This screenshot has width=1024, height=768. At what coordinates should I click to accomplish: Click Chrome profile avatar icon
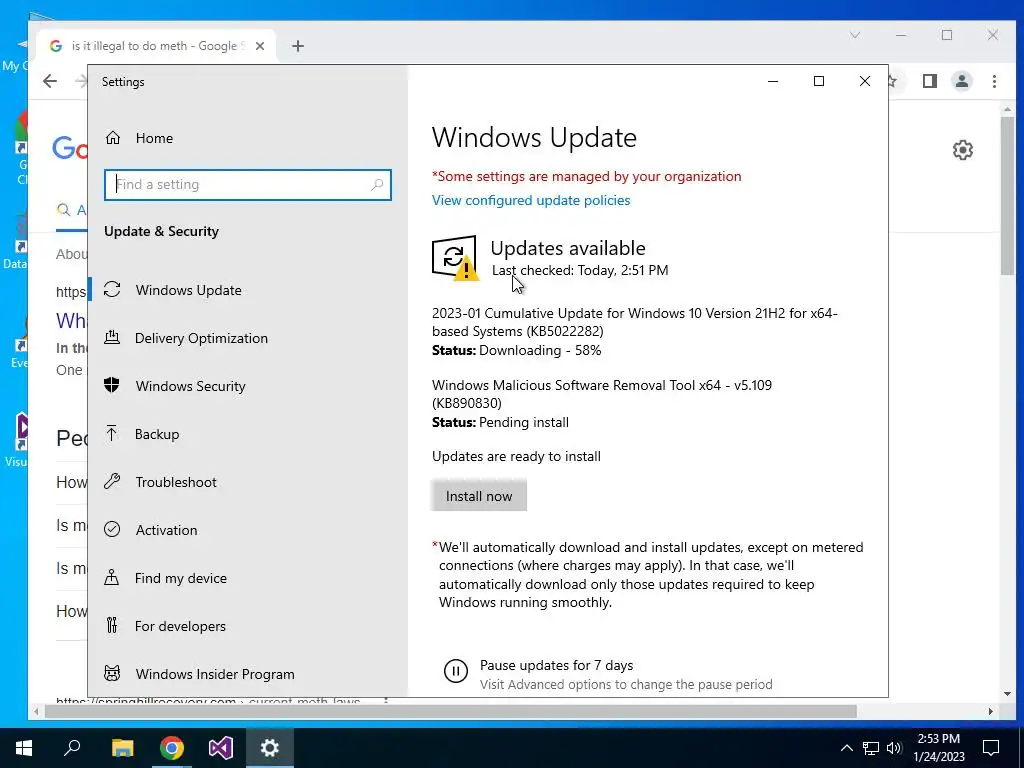(x=961, y=81)
